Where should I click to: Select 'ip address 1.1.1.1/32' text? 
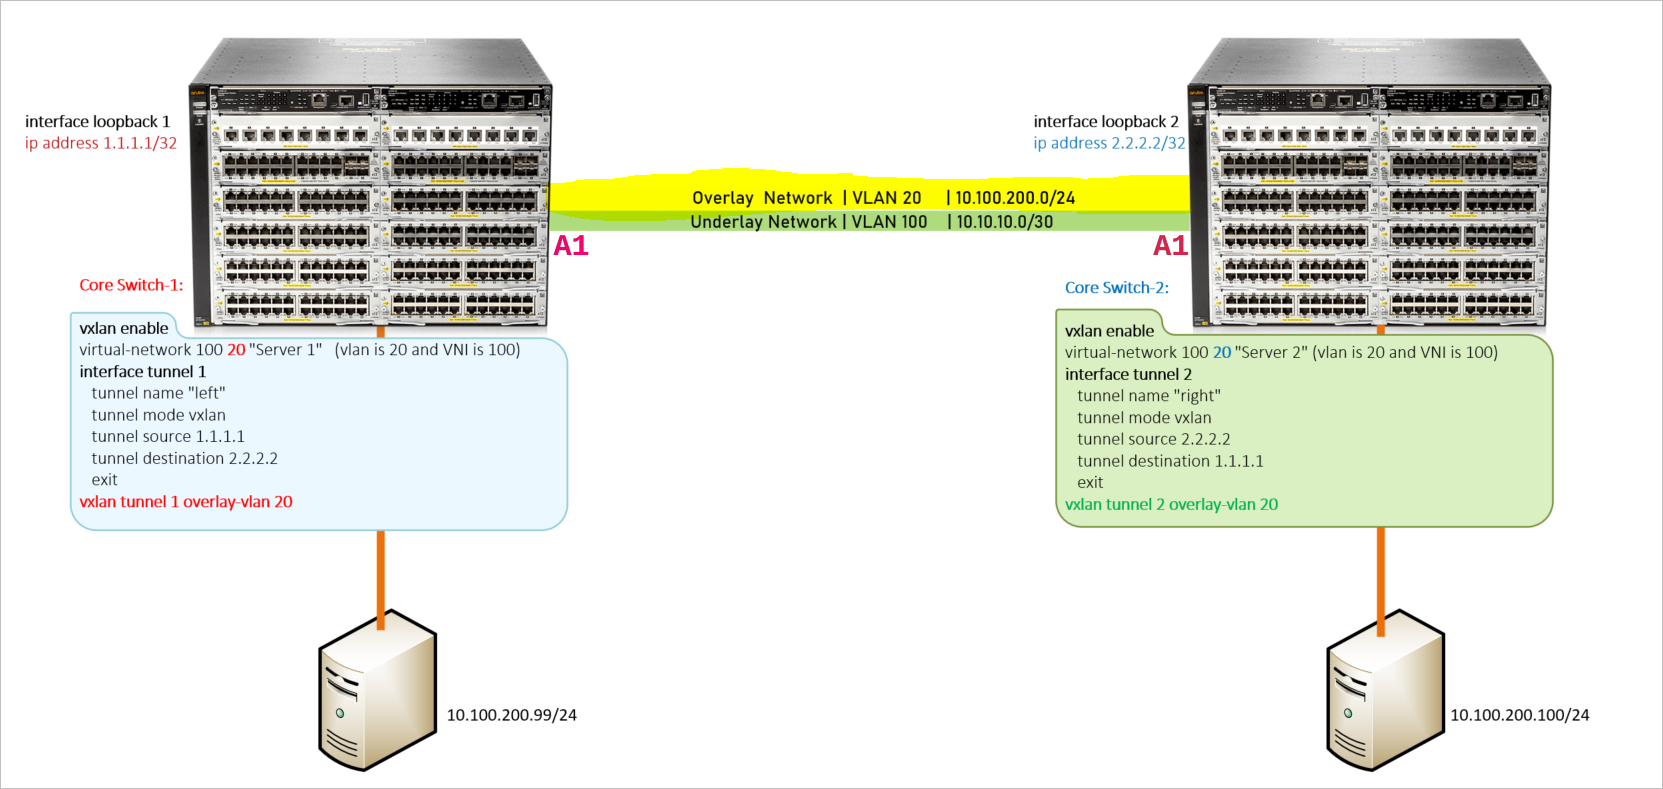pos(101,143)
